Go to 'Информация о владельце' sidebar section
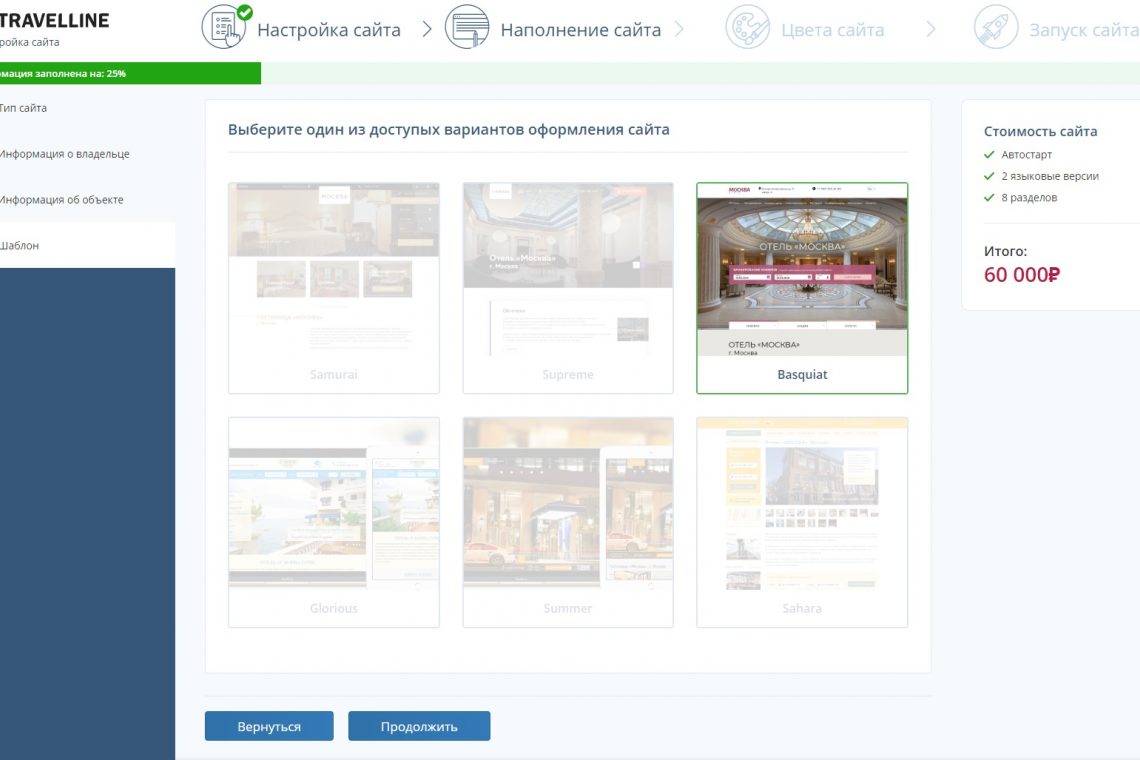Screen dimensions: 1140x760 click(87, 153)
